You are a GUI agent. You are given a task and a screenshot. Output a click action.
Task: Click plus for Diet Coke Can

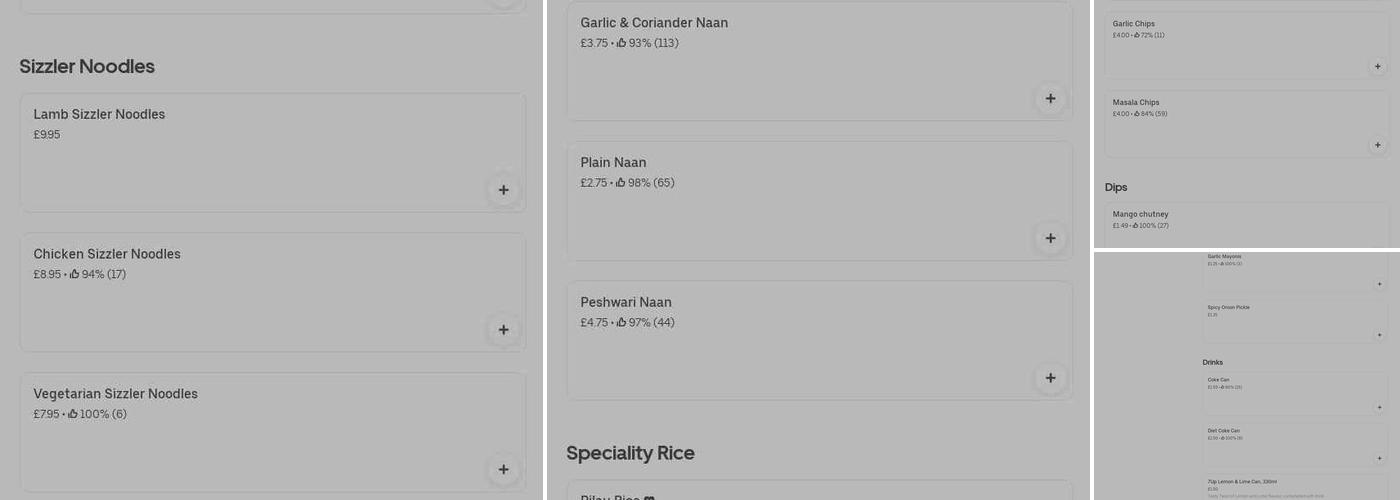(x=1380, y=458)
